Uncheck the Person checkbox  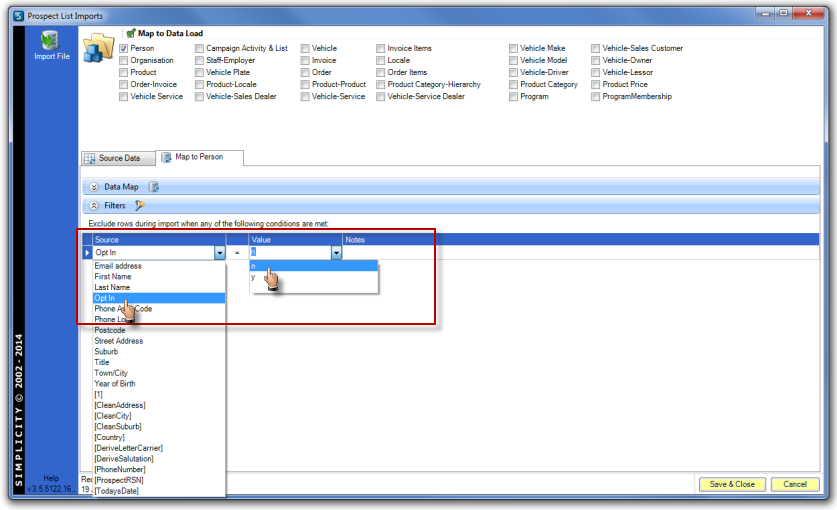[124, 49]
